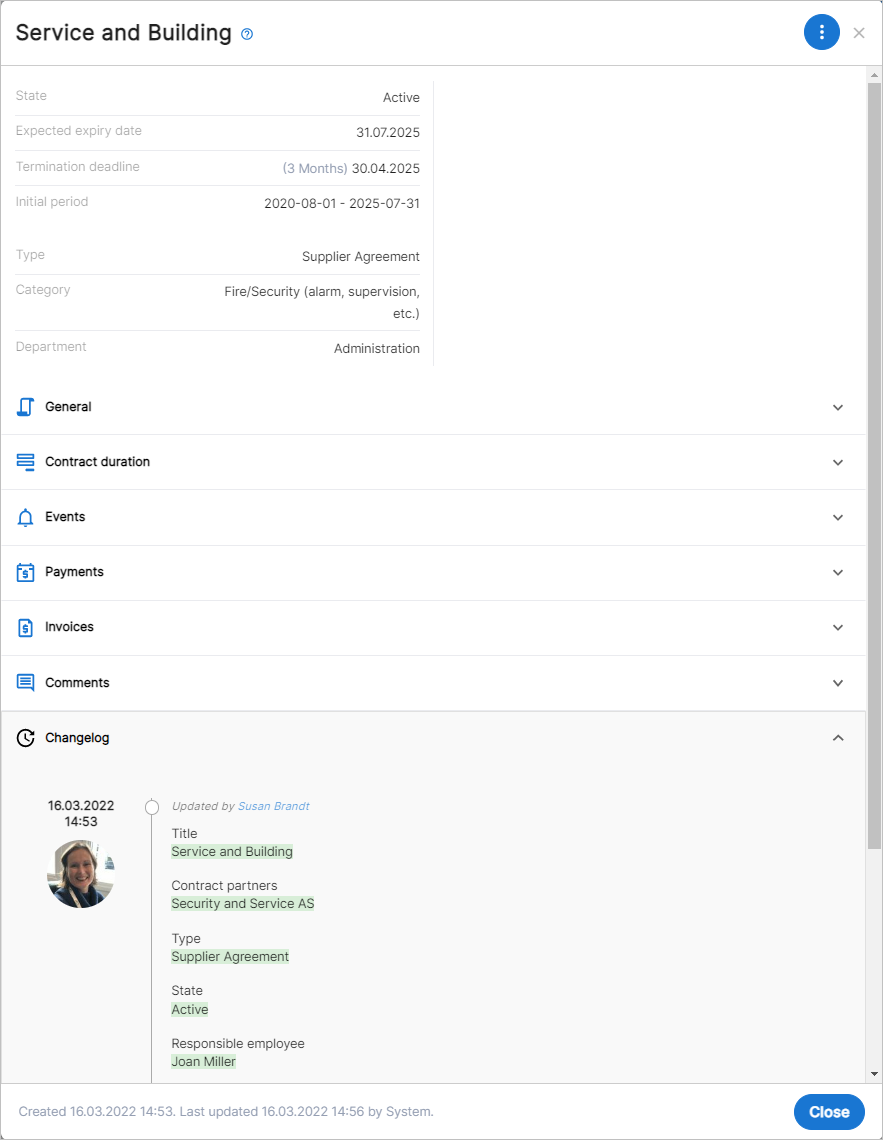883x1140 pixels.
Task: Select the 'Active' state value at top
Action: tap(401, 97)
